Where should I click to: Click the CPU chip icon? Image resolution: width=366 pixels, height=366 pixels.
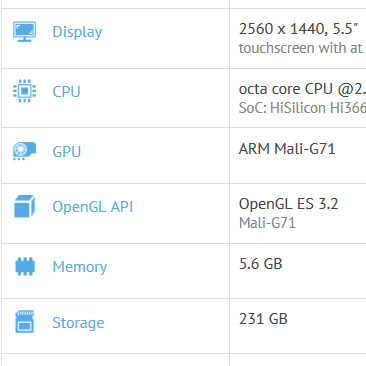click(24, 91)
